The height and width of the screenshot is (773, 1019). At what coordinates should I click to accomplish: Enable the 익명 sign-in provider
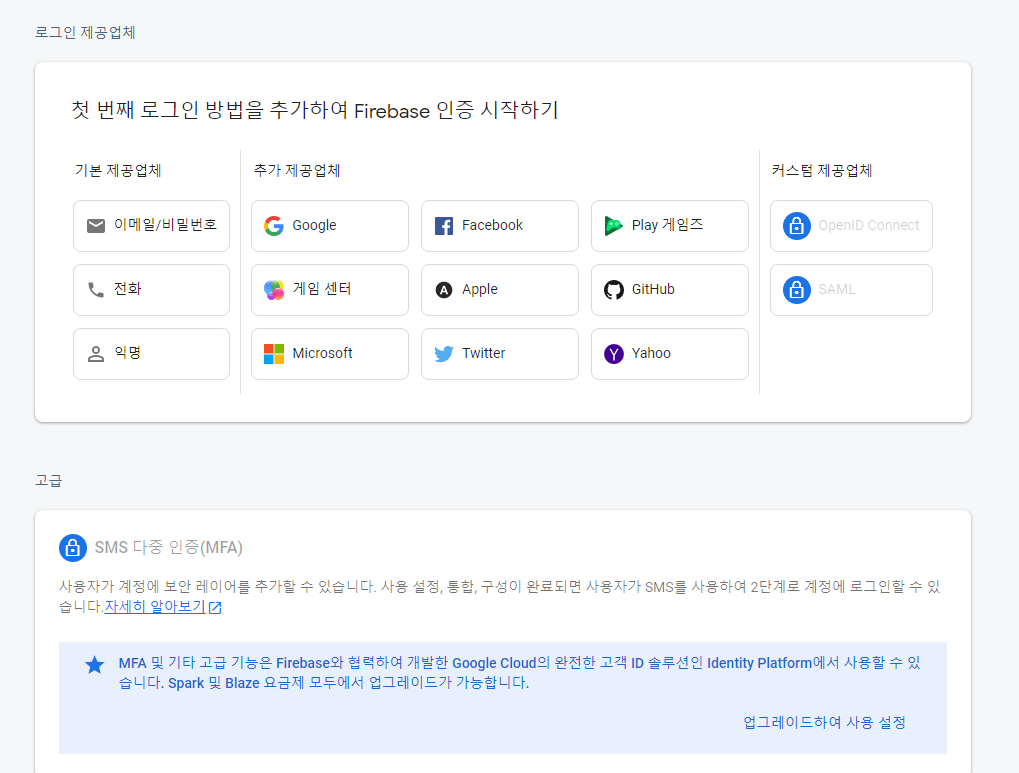point(151,354)
